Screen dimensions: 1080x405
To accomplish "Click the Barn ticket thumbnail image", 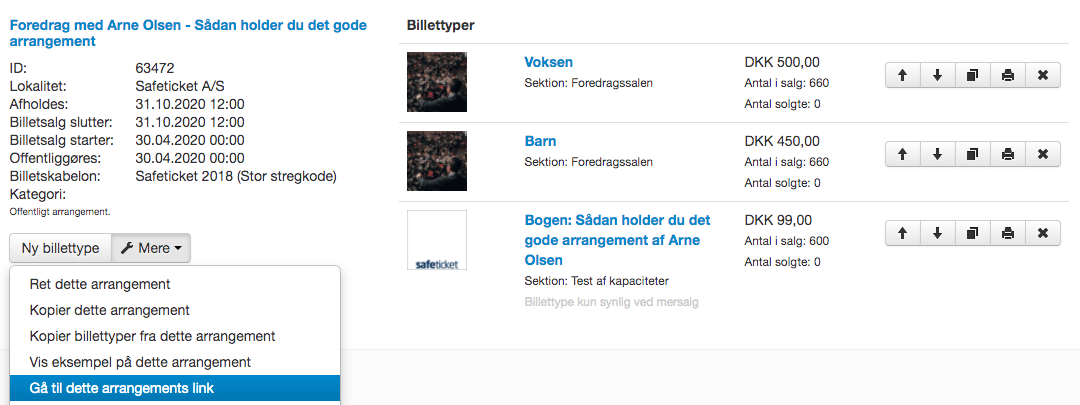I will pos(437,161).
